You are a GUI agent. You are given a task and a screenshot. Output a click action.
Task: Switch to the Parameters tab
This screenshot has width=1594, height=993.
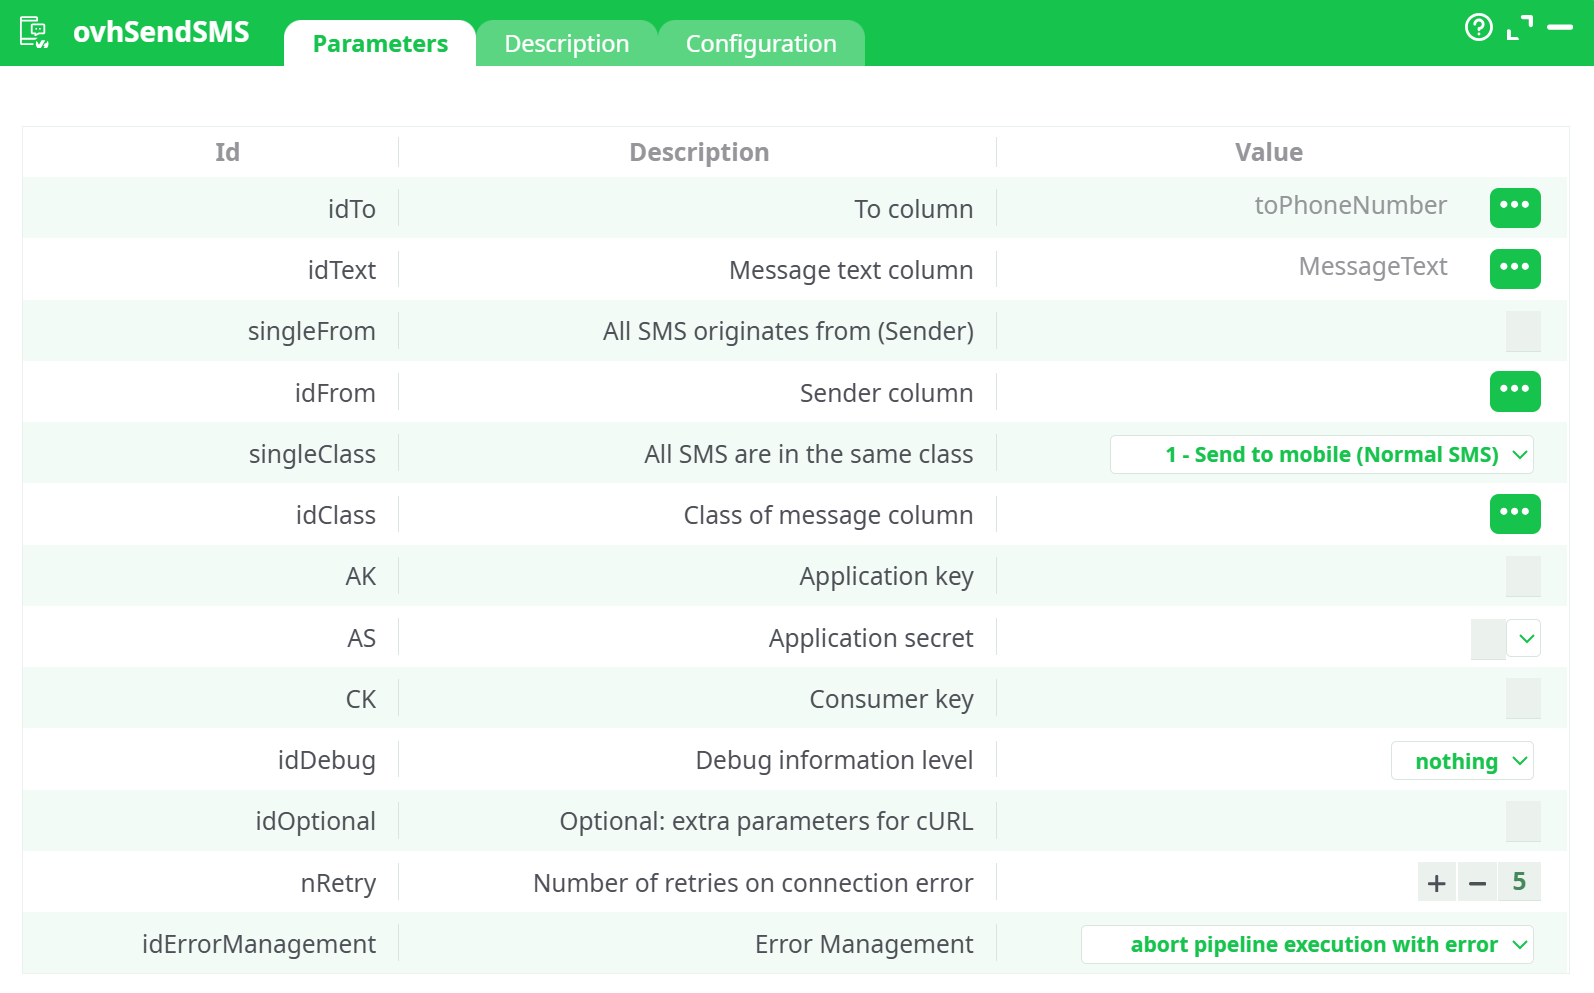click(380, 44)
